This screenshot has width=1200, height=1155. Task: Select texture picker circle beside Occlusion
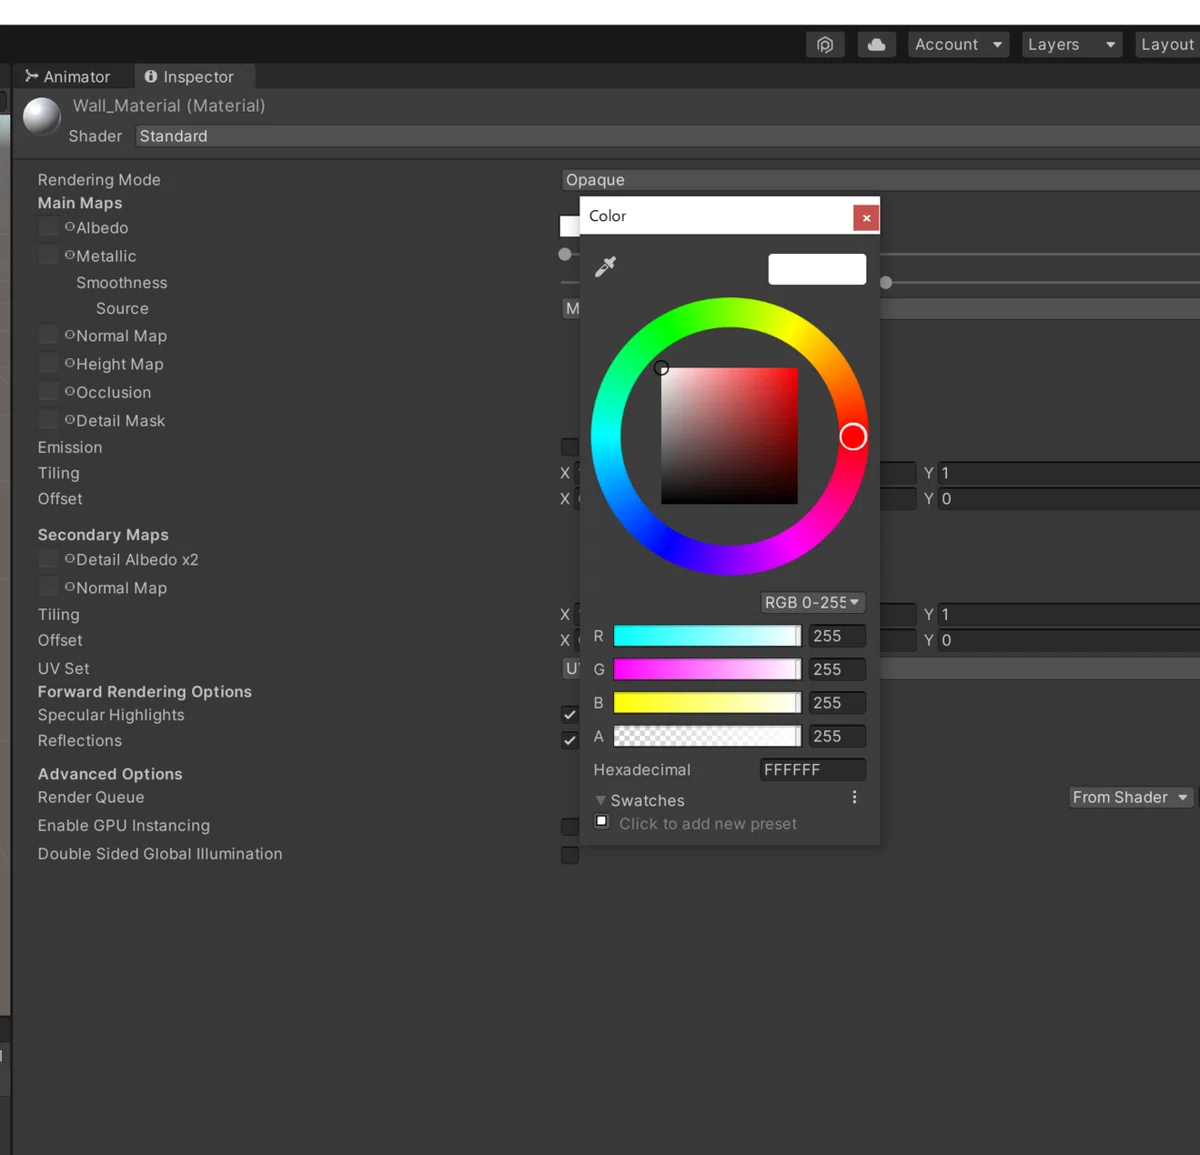pos(70,391)
